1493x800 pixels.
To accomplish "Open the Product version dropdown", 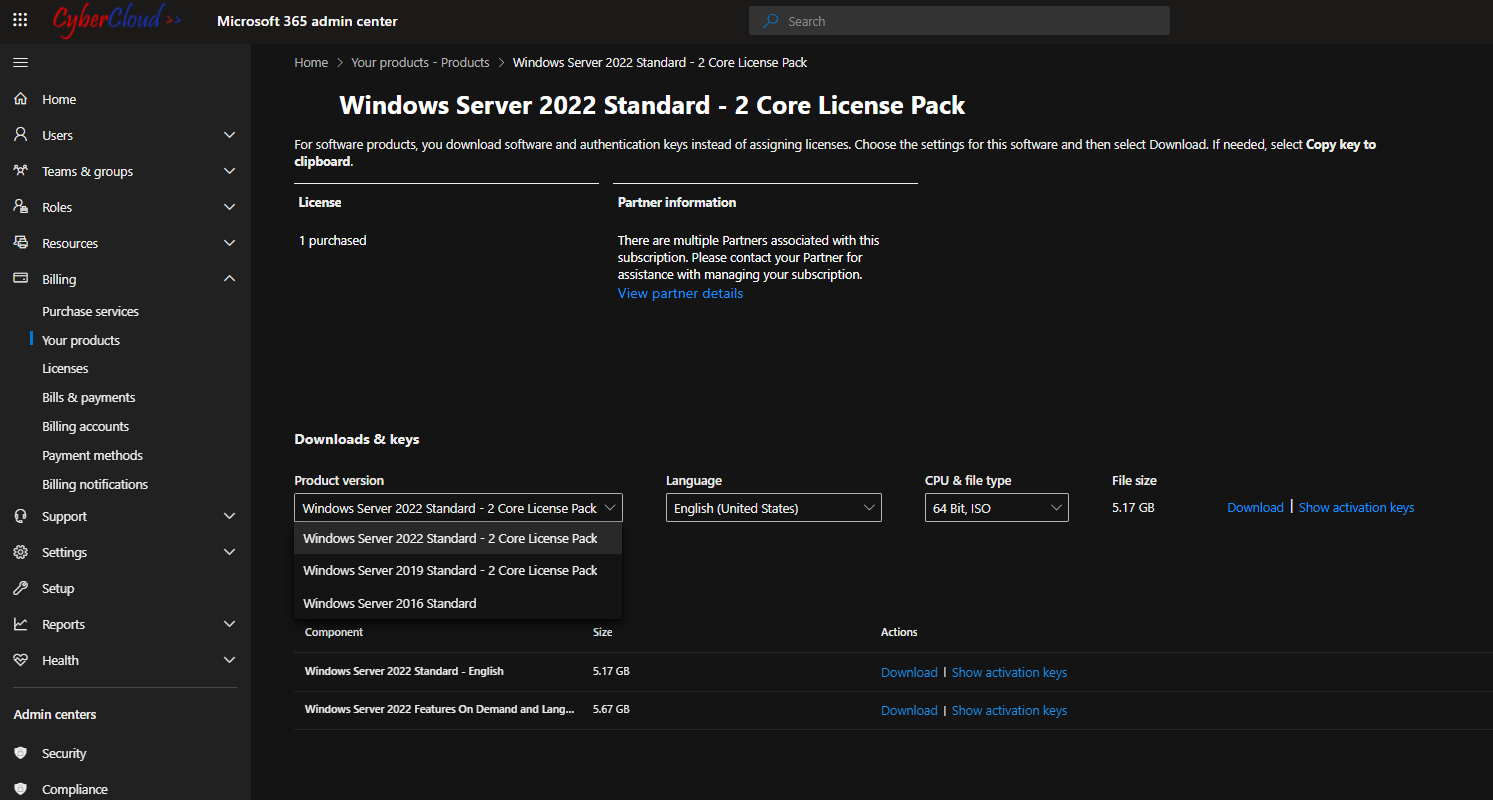I will click(x=458, y=508).
